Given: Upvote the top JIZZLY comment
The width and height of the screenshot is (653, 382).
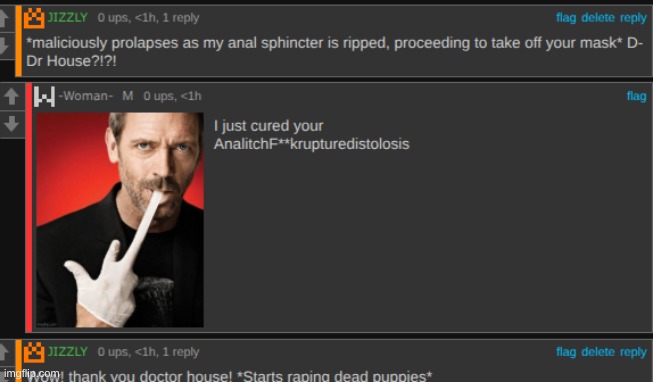Looking at the screenshot, I should point(4,18).
